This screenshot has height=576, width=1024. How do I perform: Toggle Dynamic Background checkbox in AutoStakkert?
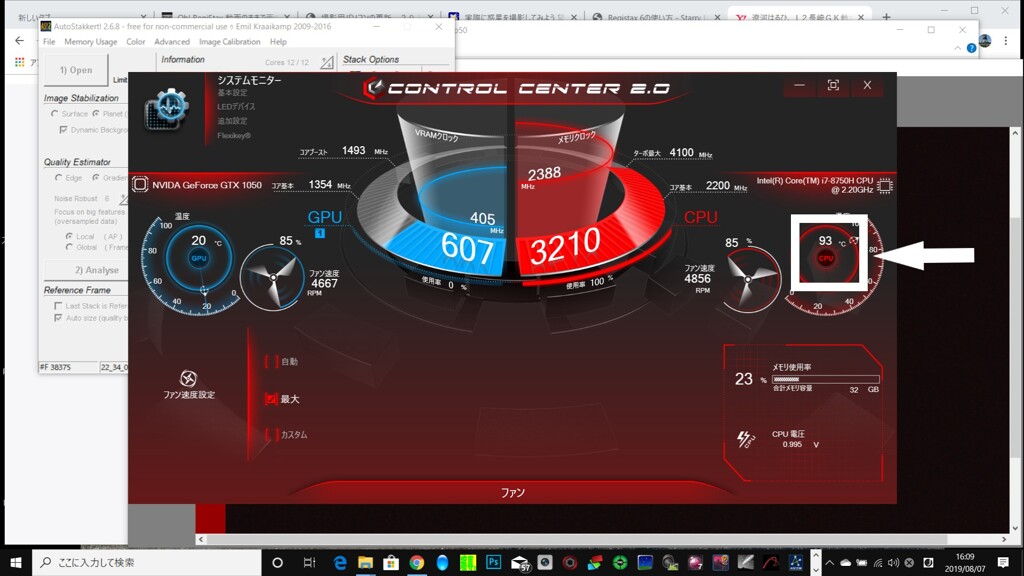point(63,130)
